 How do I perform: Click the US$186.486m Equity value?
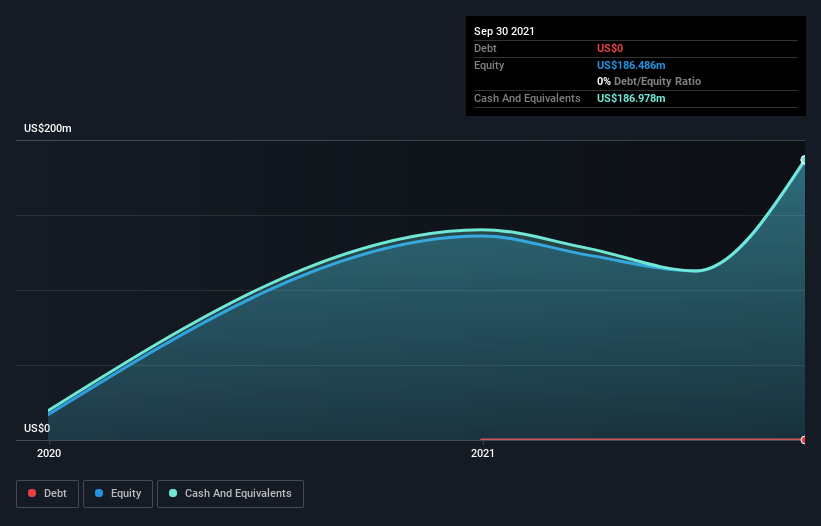(x=631, y=65)
